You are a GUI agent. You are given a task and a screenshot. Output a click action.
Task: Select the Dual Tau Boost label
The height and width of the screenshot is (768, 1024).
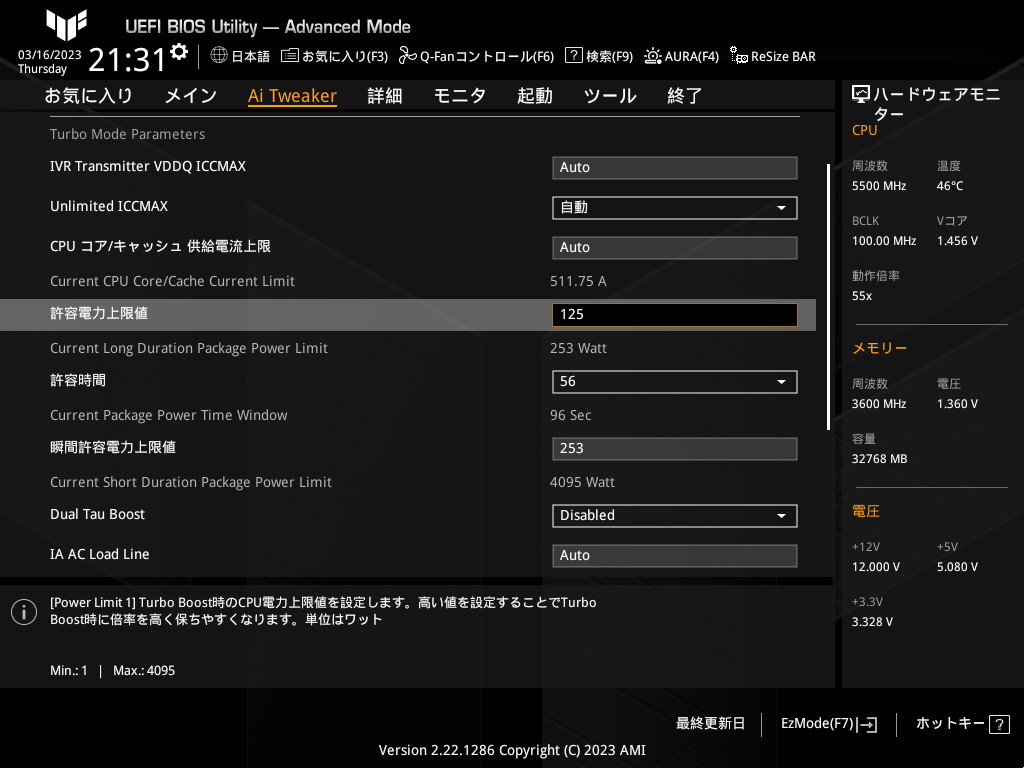click(97, 515)
